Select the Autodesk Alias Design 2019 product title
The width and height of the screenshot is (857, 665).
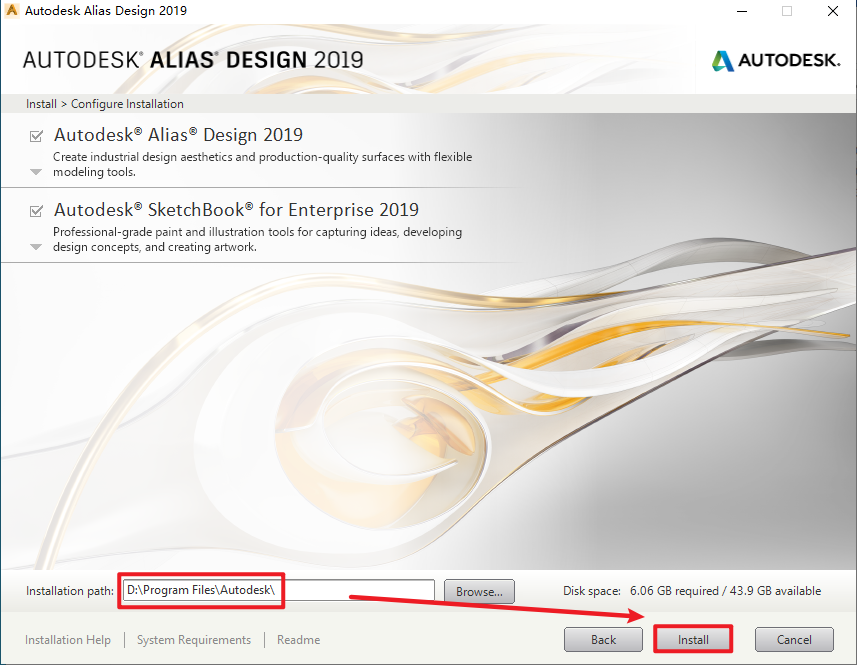click(x=178, y=135)
